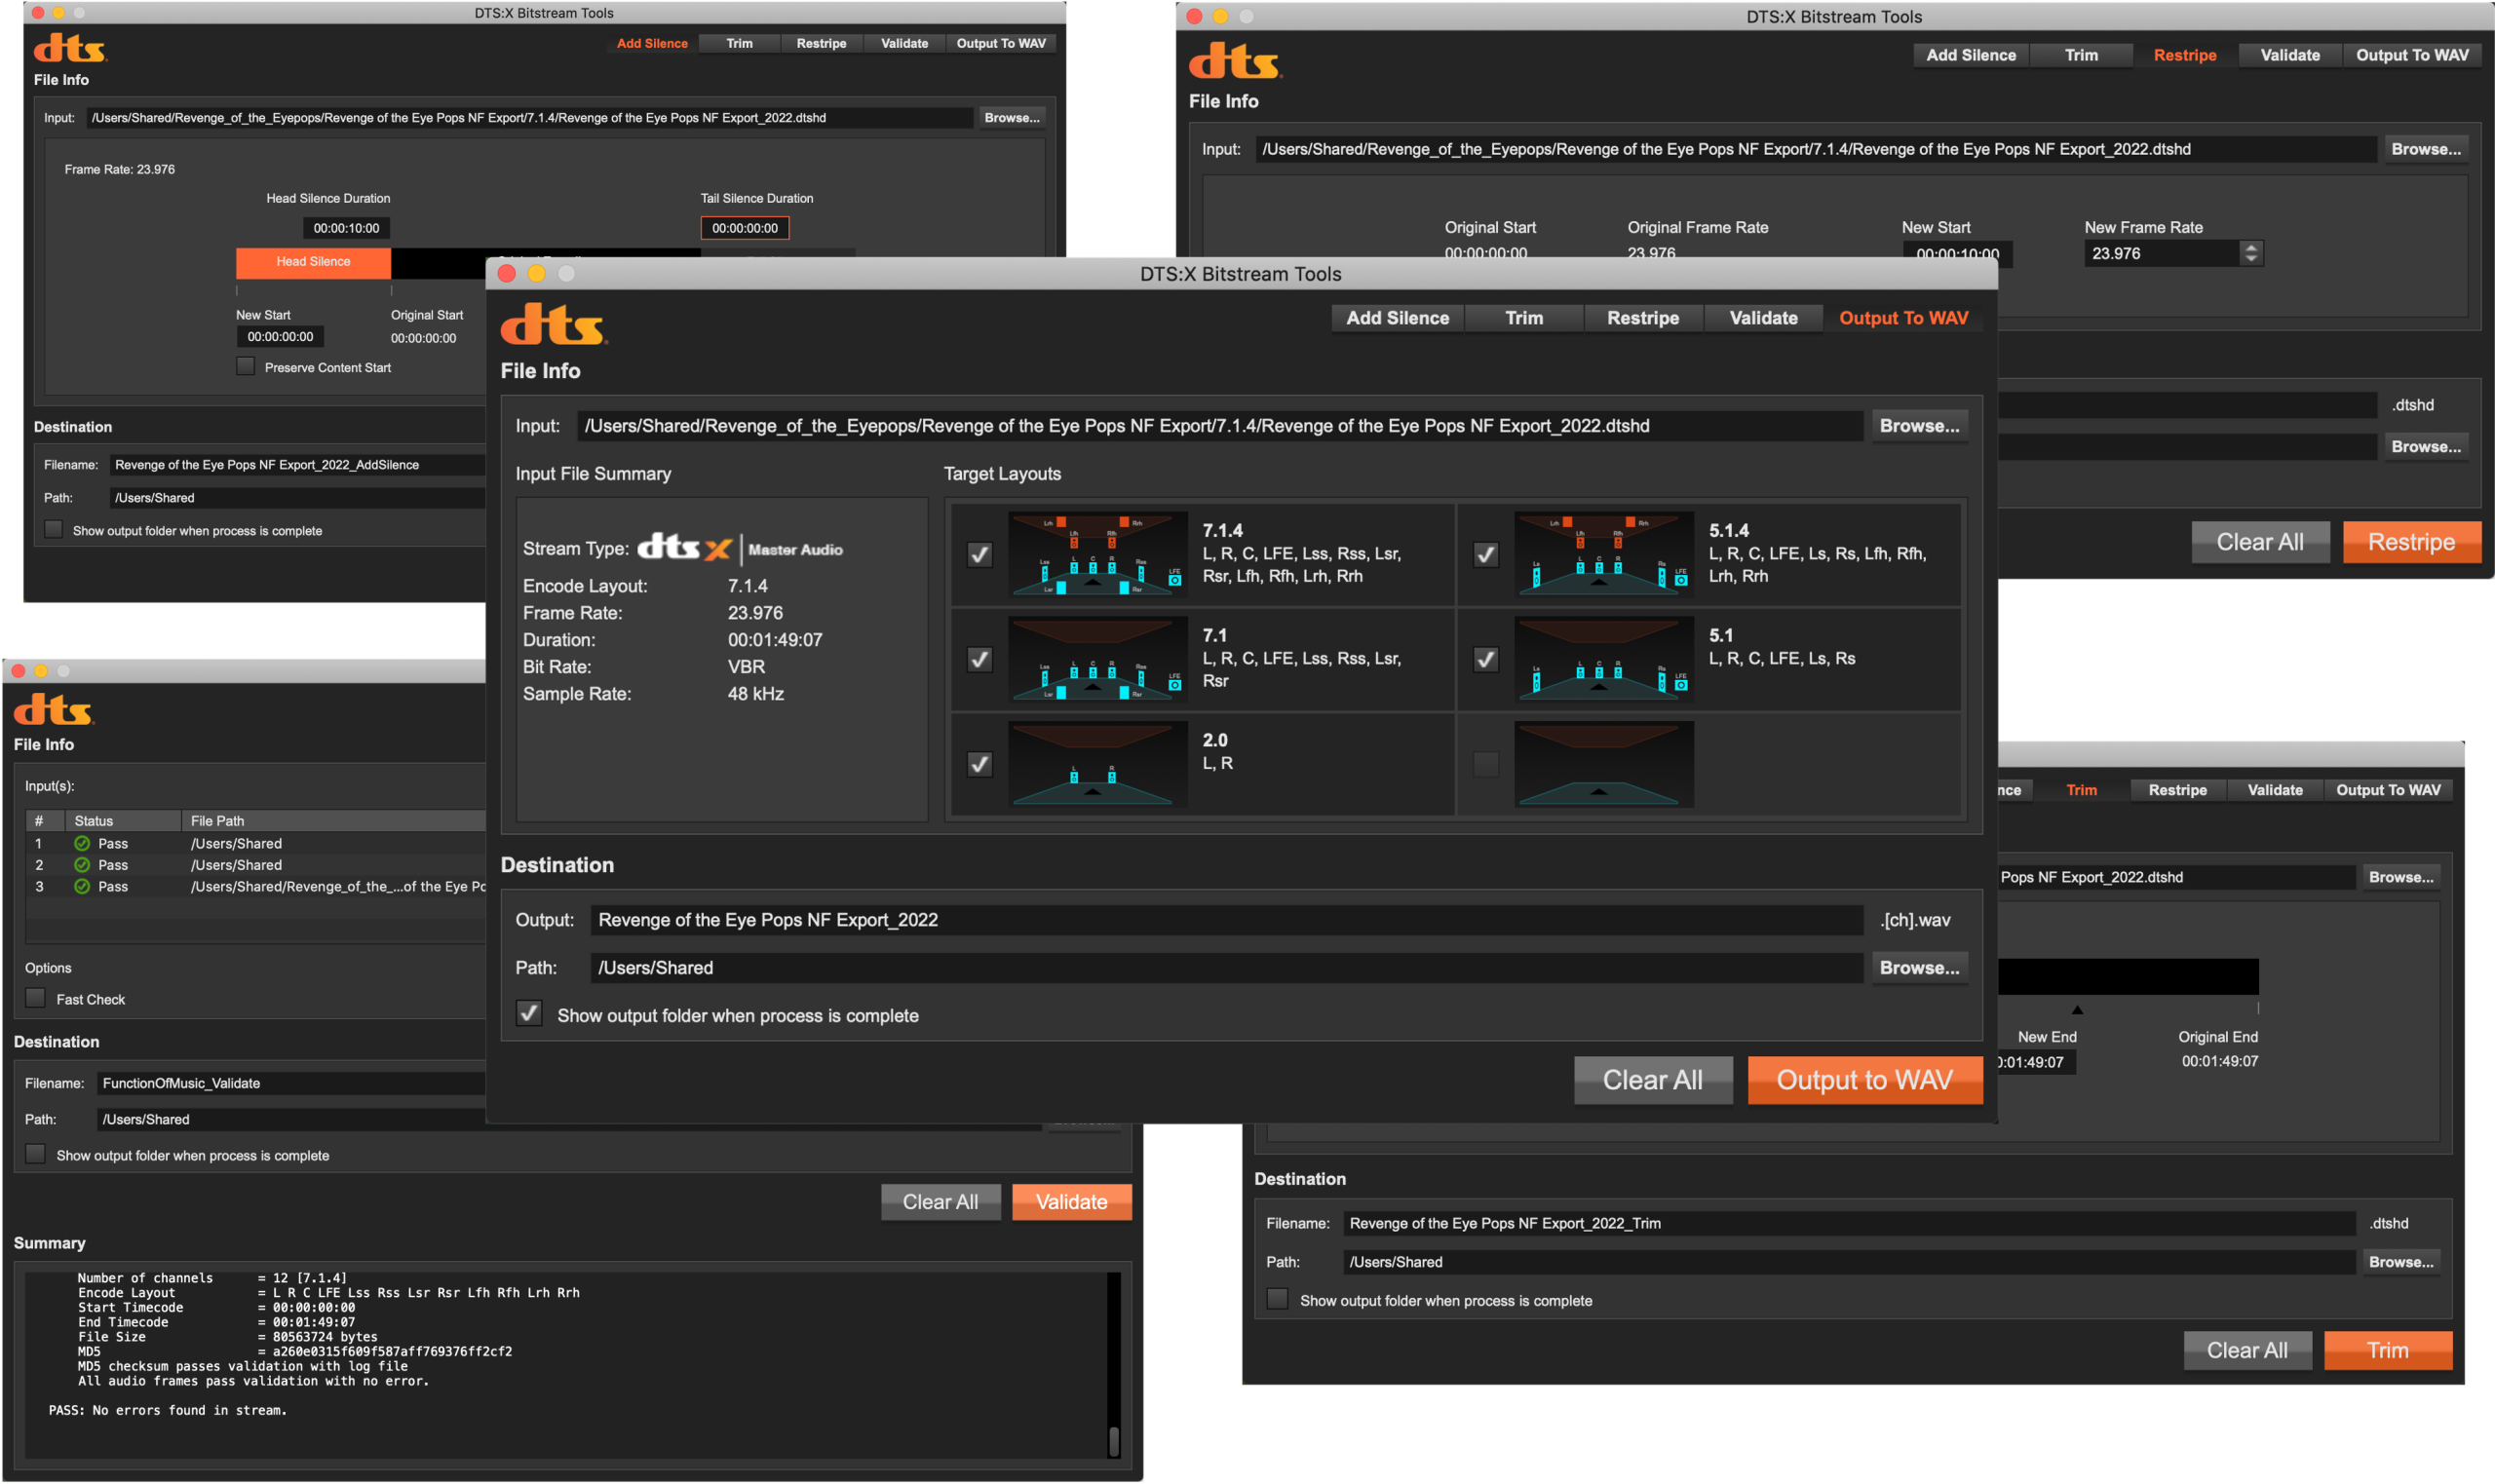Click Browse next to the Input path
Image resolution: width=2495 pixels, height=1484 pixels.
[1918, 426]
